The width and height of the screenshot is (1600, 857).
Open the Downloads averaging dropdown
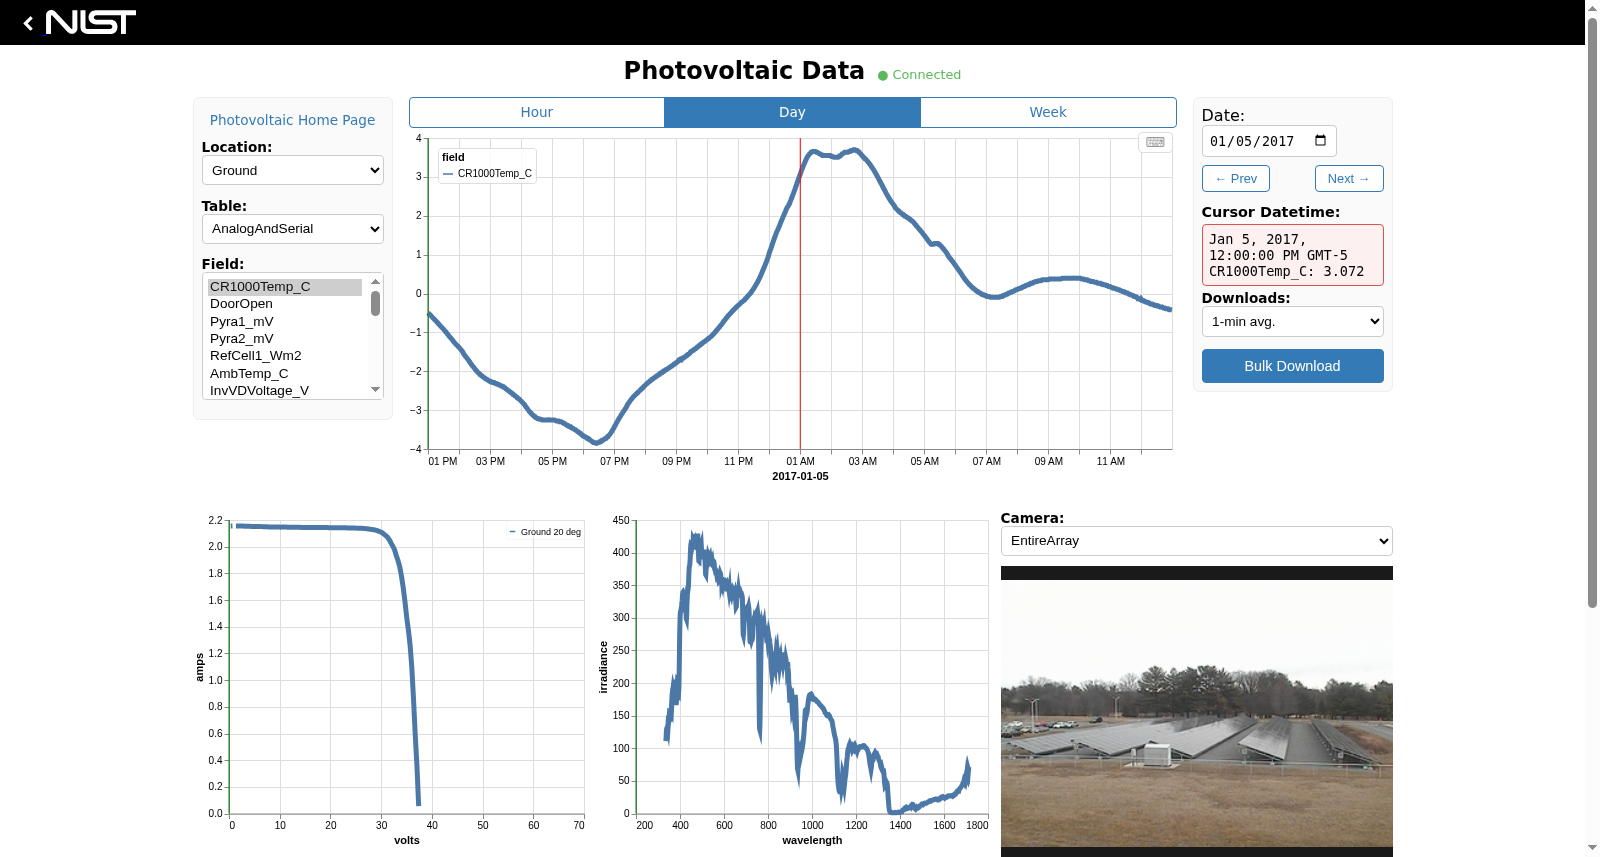(x=1292, y=322)
